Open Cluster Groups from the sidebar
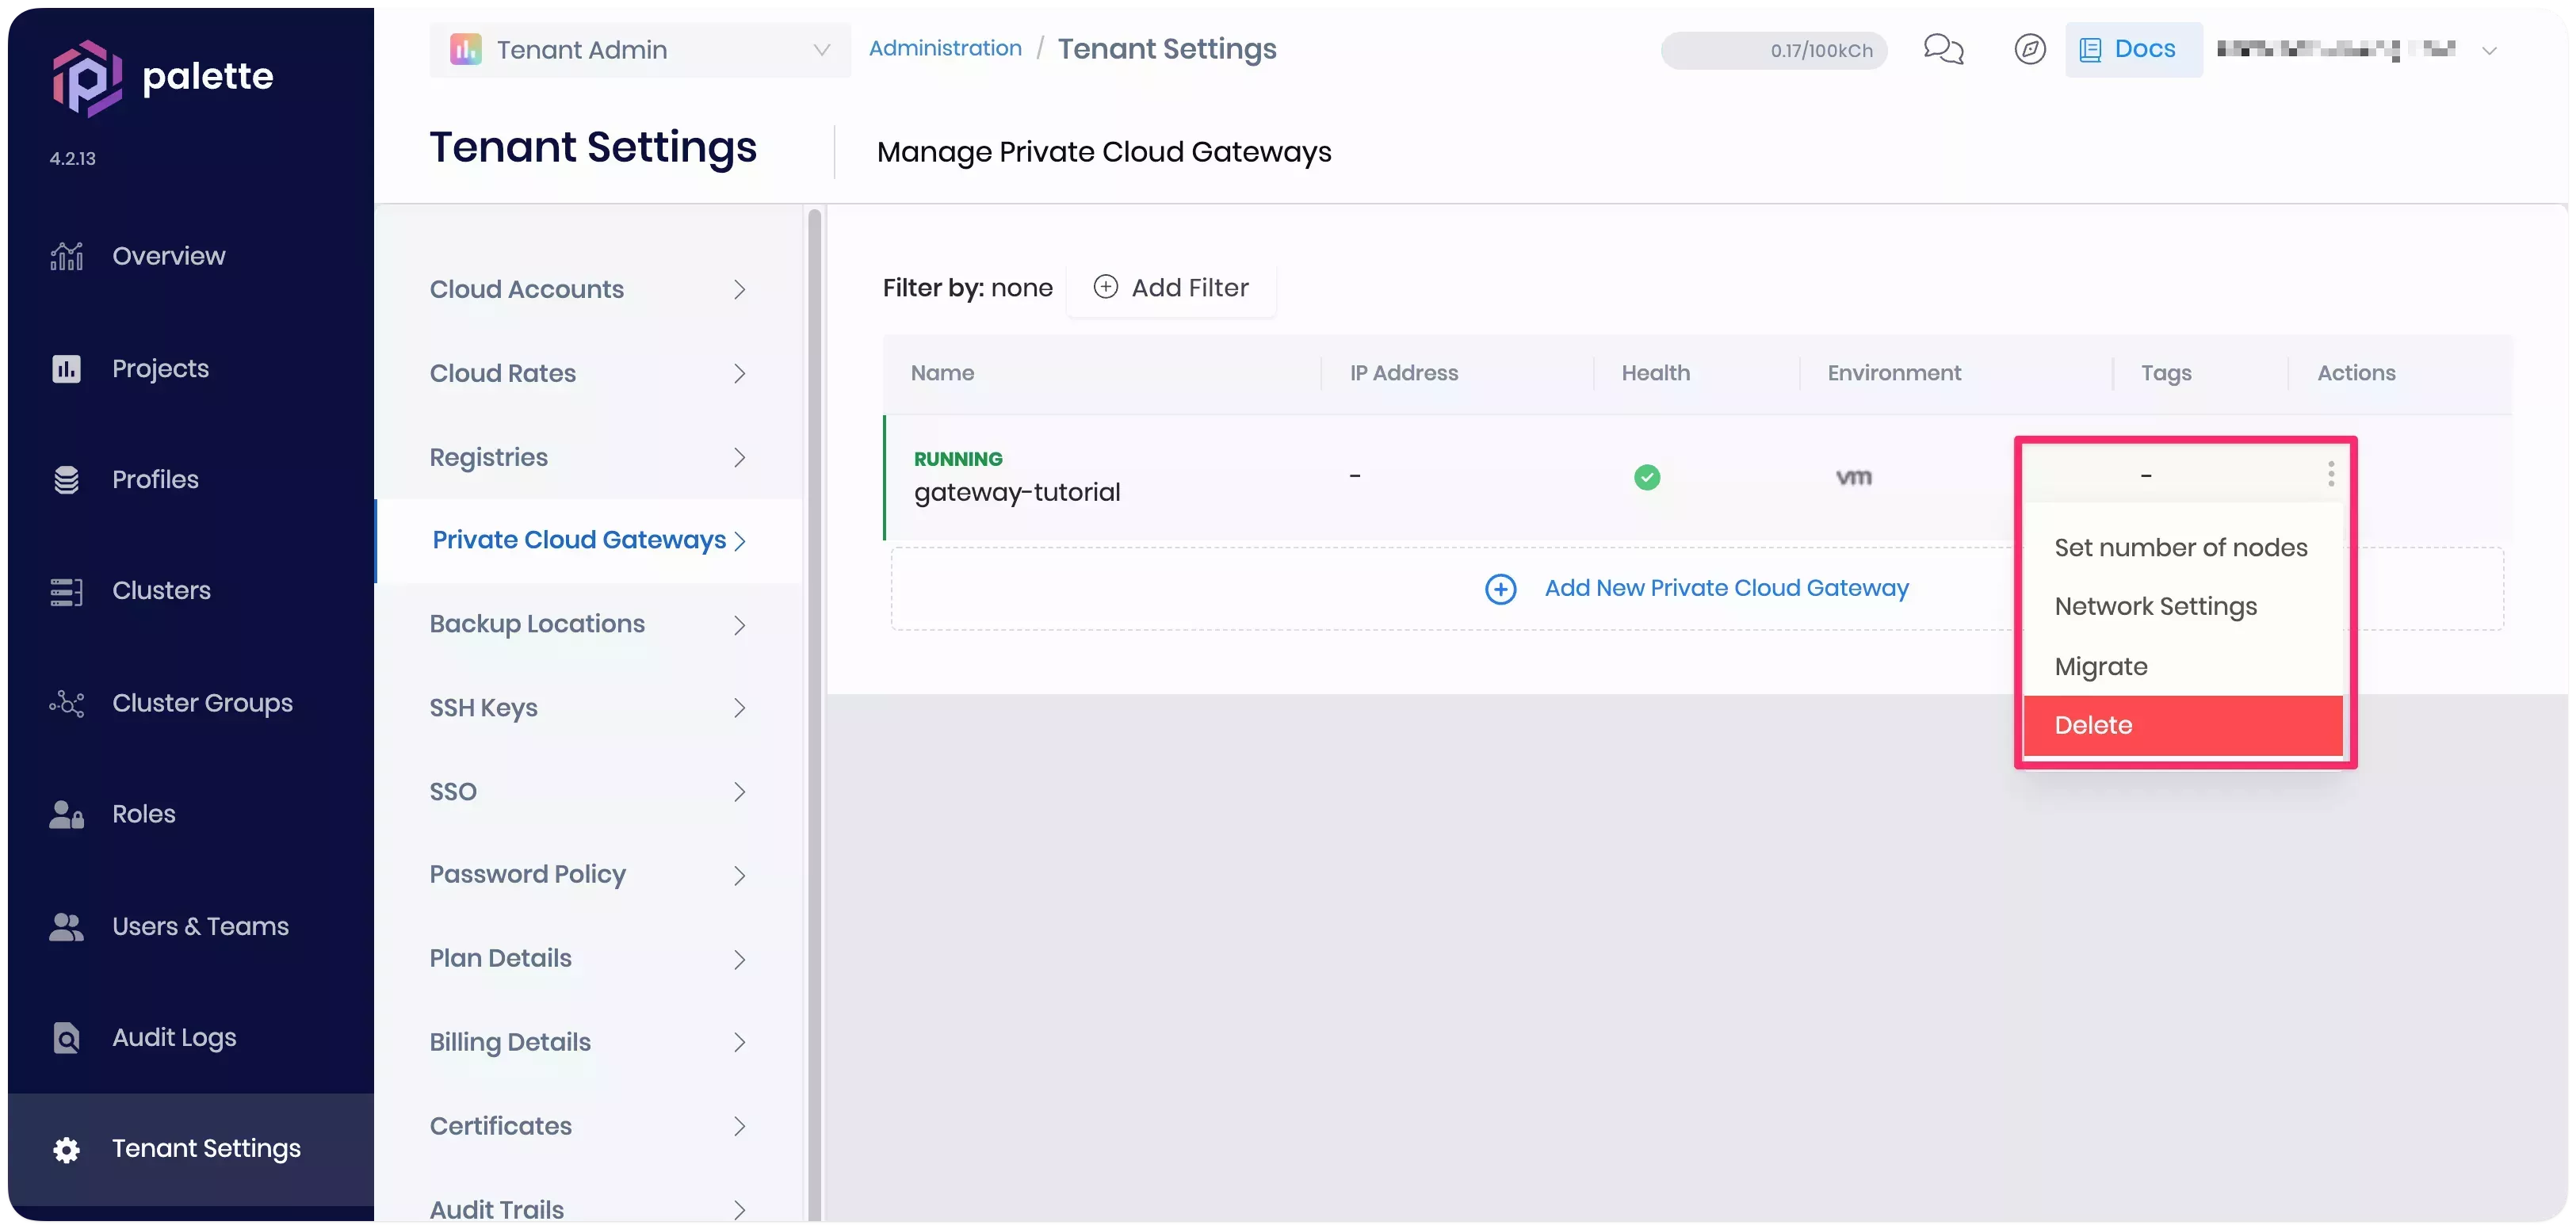The width and height of the screenshot is (2576, 1229). click(x=201, y=703)
